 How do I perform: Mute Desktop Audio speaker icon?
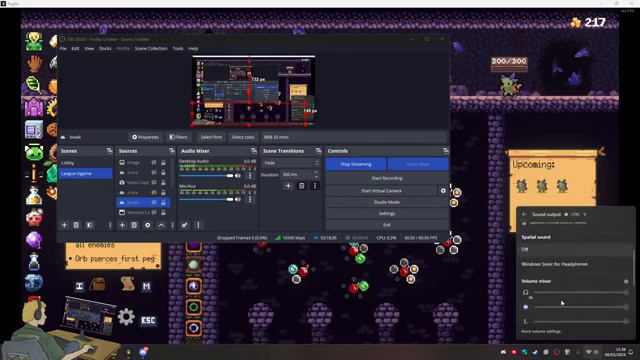click(238, 176)
